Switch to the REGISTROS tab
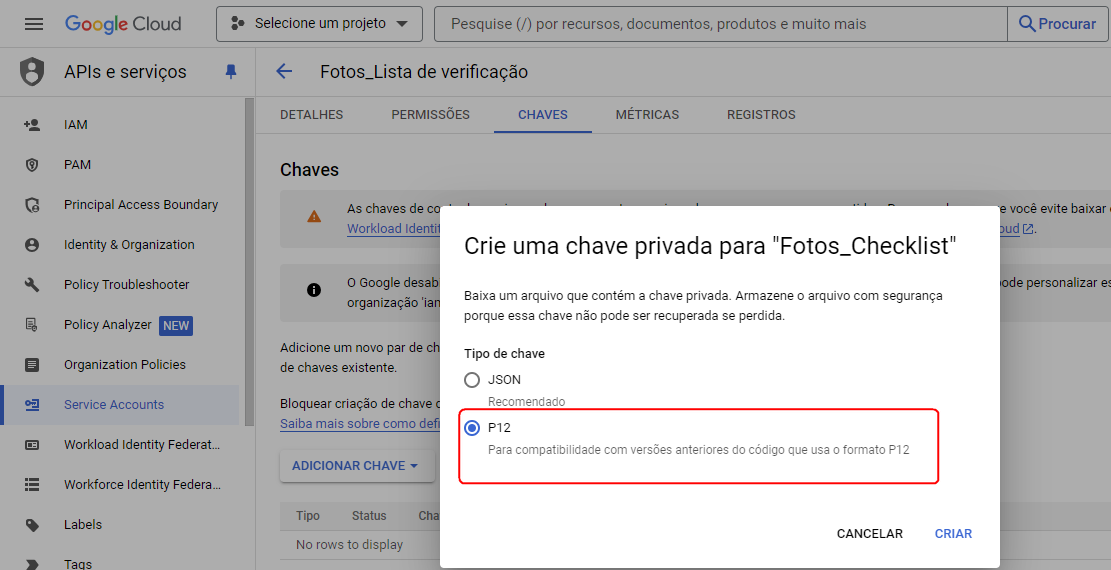This screenshot has height=570, width=1111. (x=761, y=115)
